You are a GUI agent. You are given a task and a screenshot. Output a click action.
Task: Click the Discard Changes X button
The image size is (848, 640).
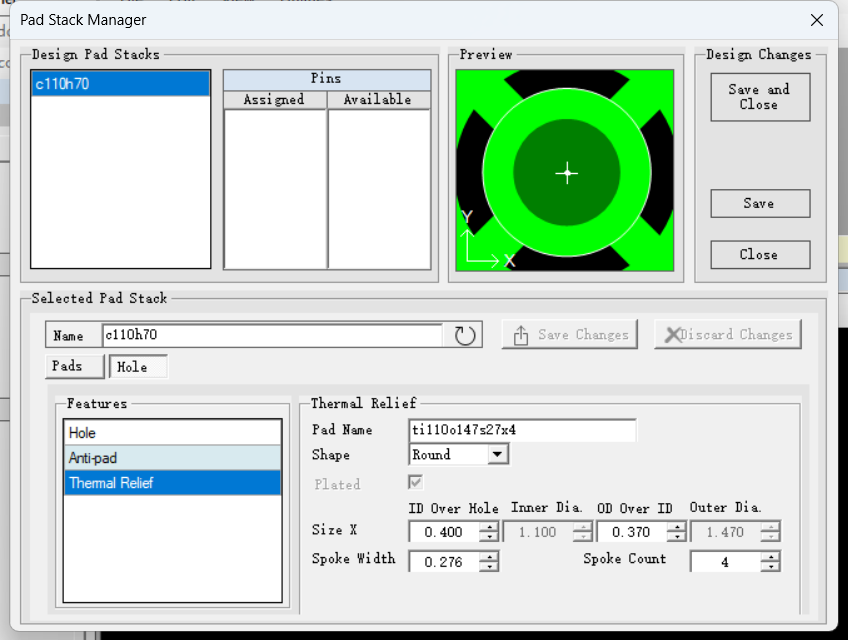(x=727, y=335)
